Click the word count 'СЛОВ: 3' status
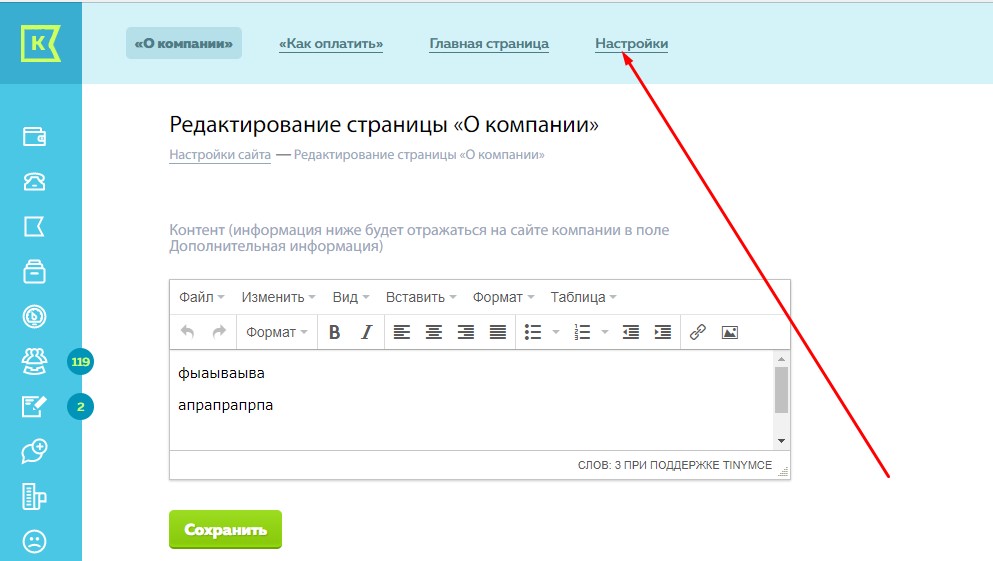This screenshot has width=993, height=561. pos(599,465)
